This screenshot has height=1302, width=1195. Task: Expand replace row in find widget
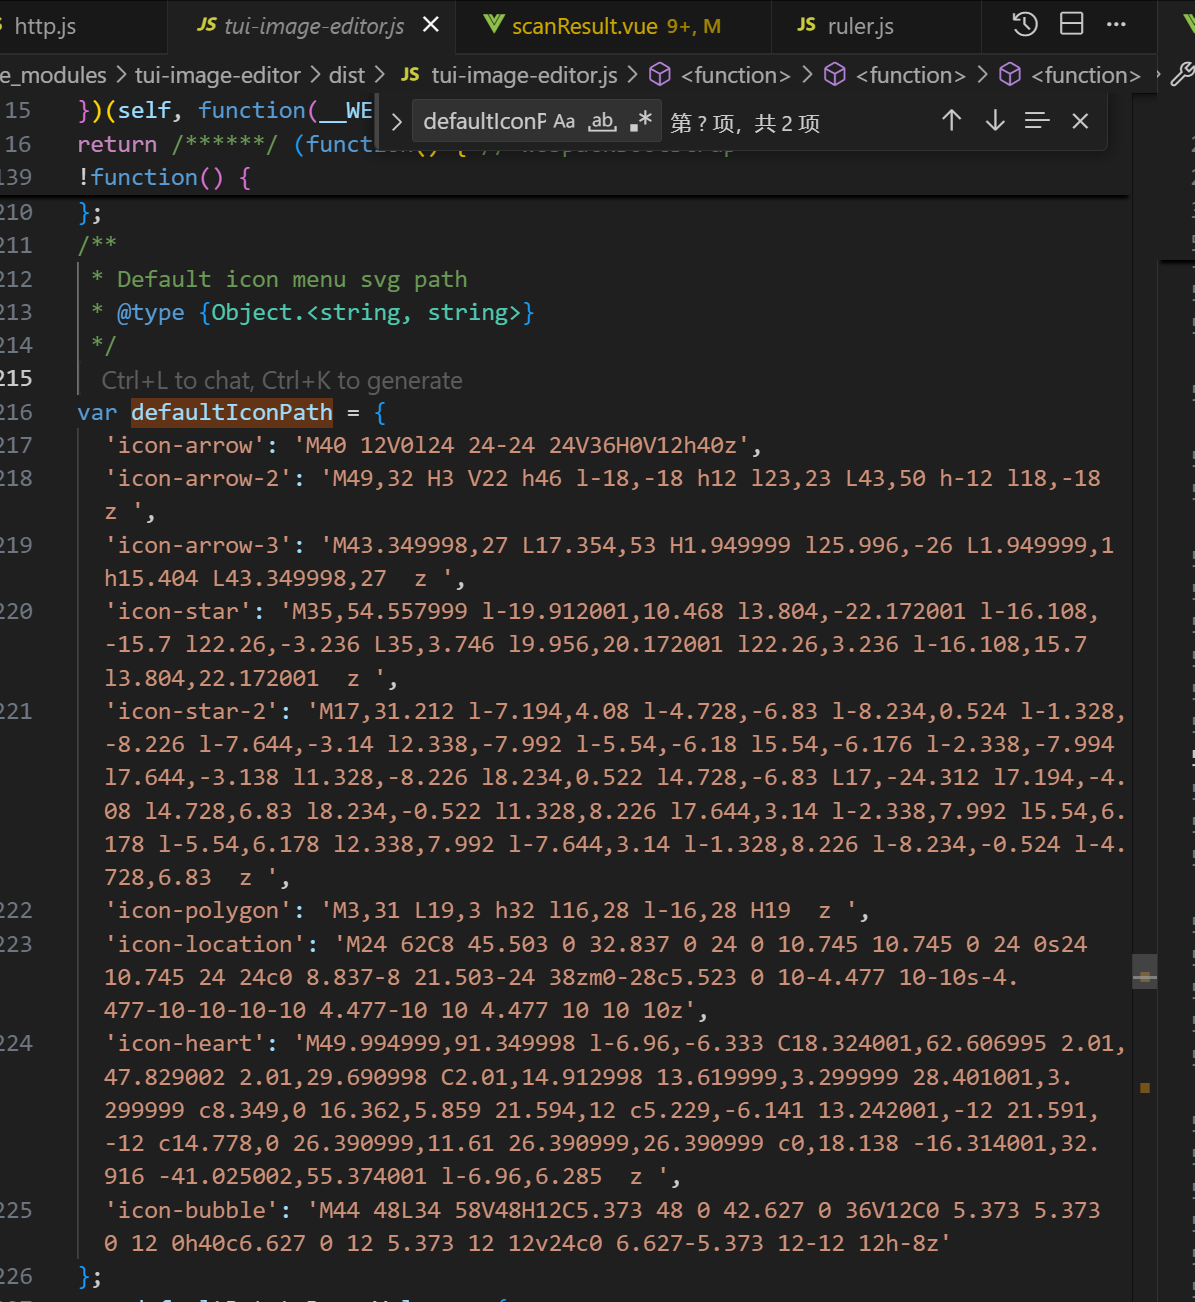(396, 122)
